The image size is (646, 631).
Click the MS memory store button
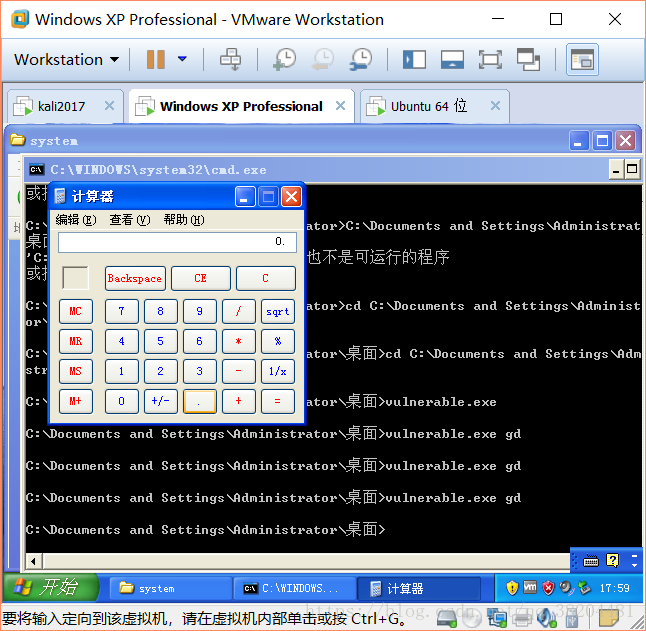pos(76,372)
